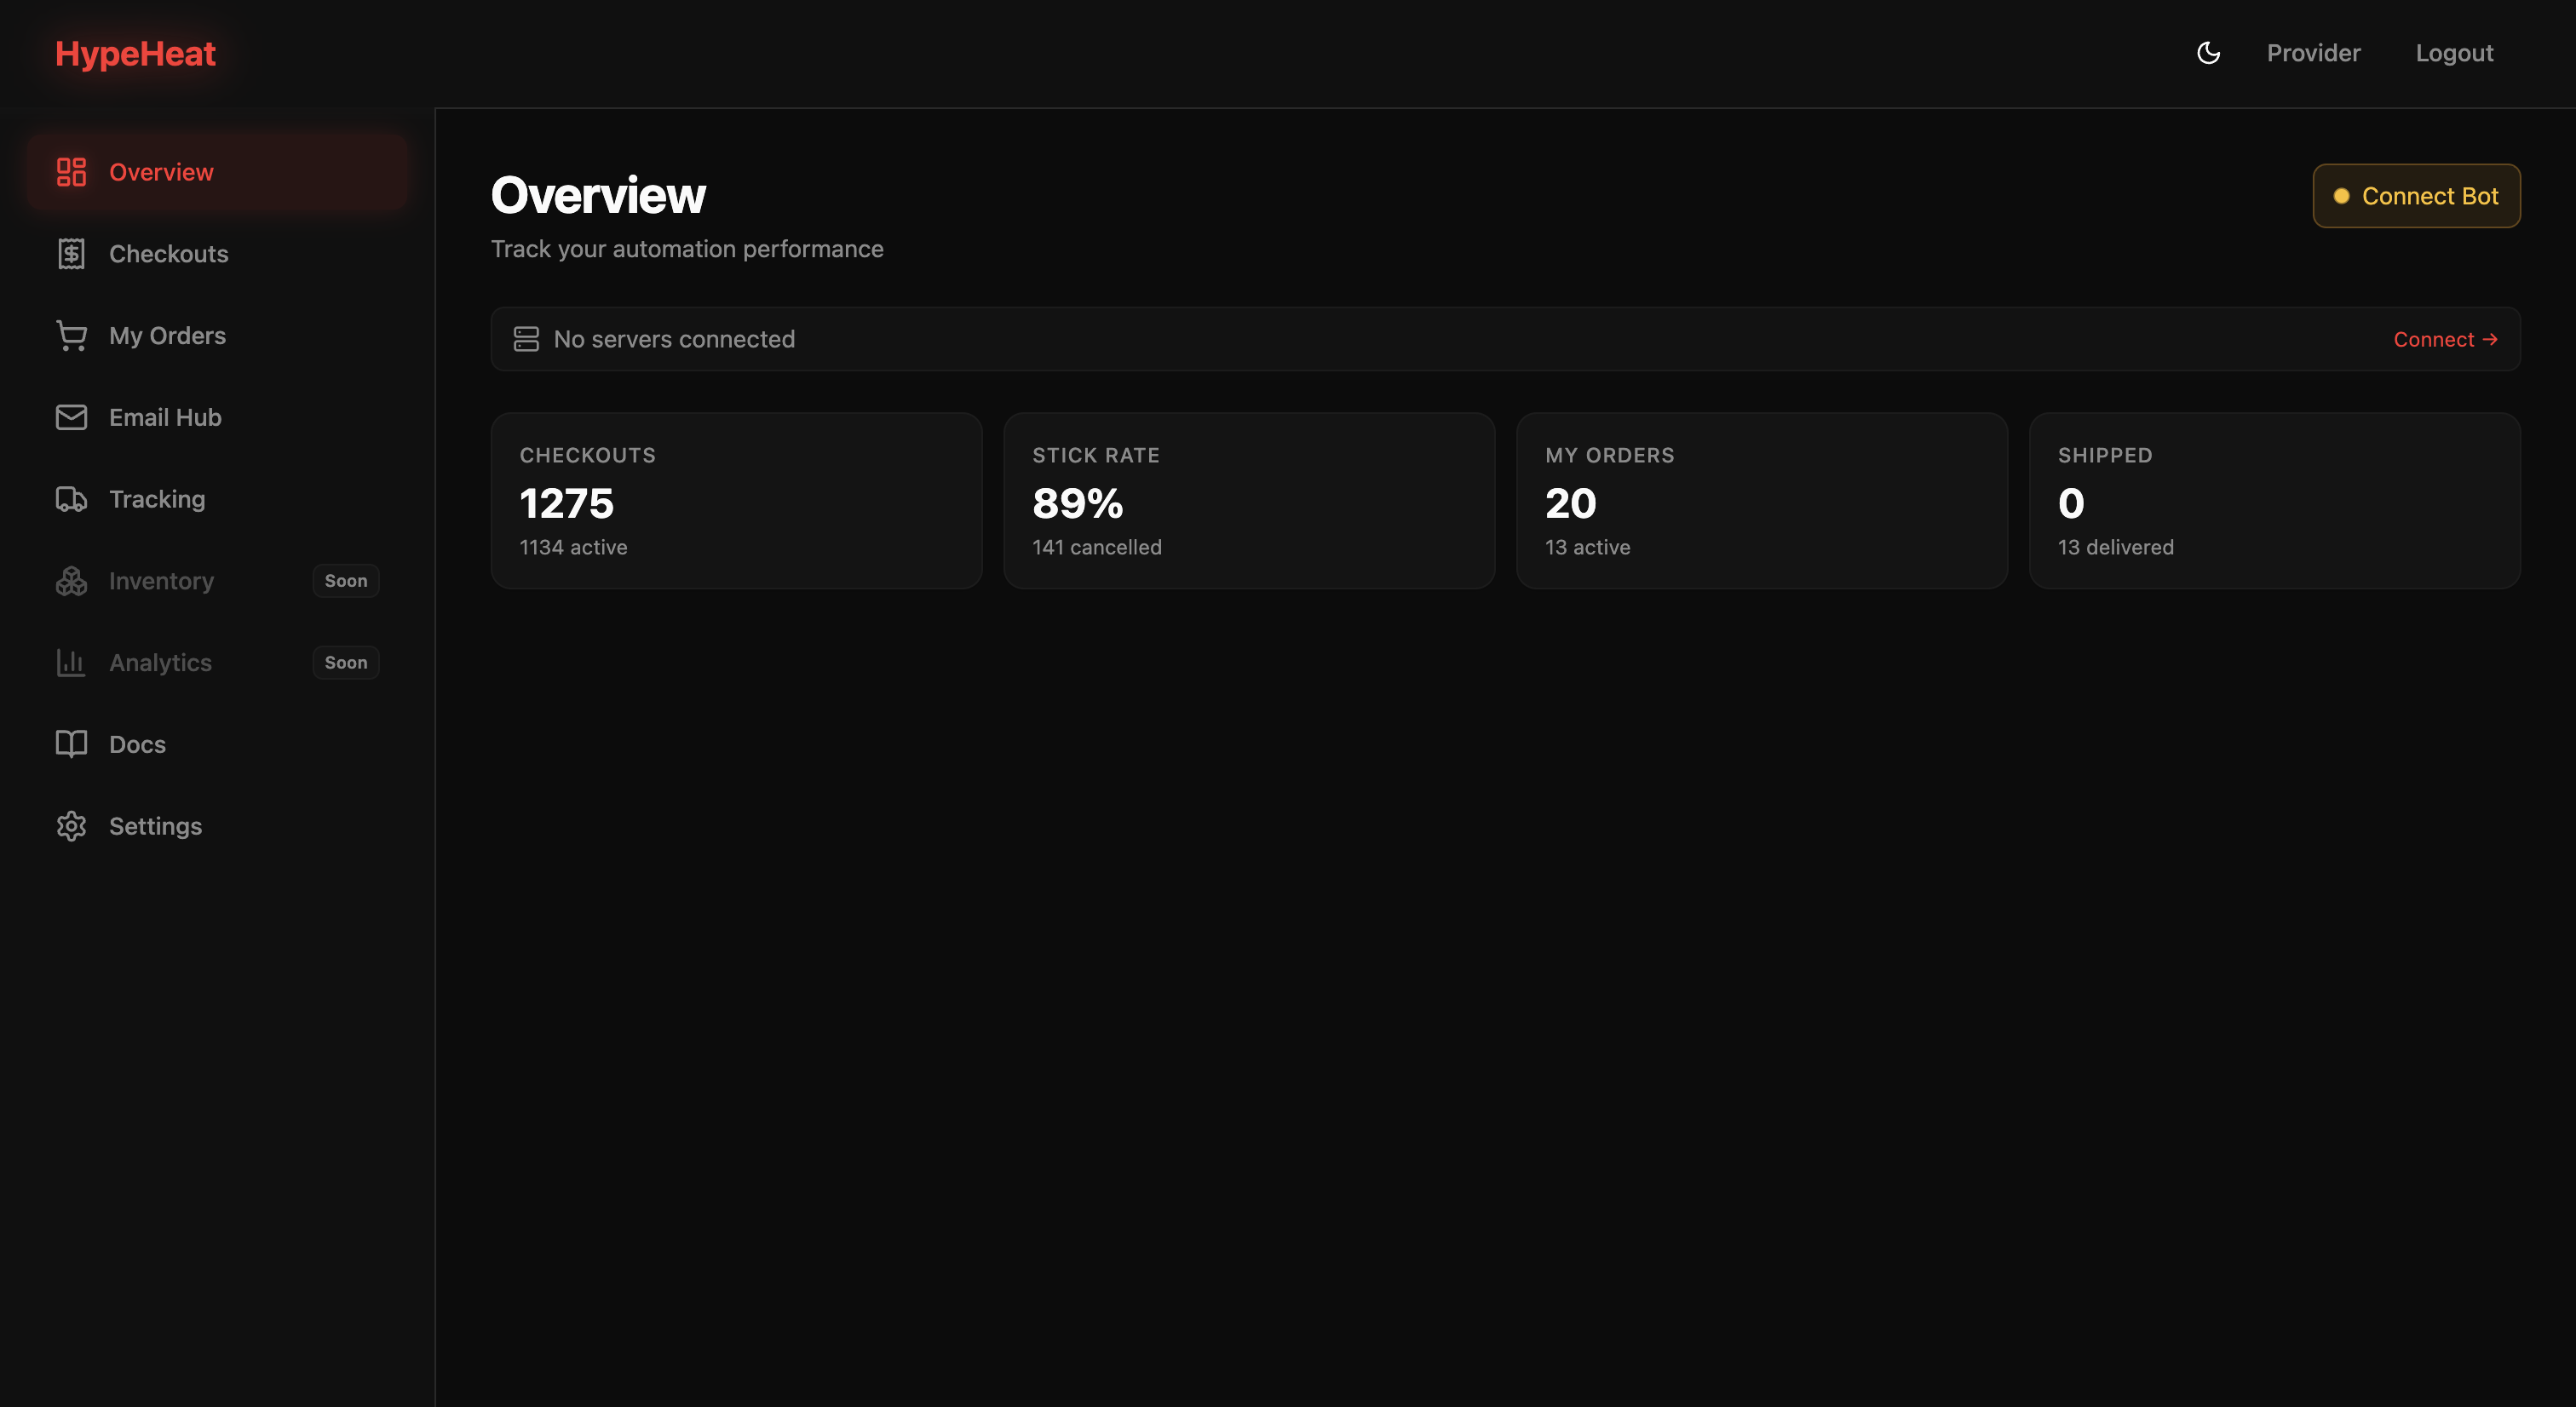Click the "1134 active" text
The image size is (2576, 1407).
tap(573, 547)
